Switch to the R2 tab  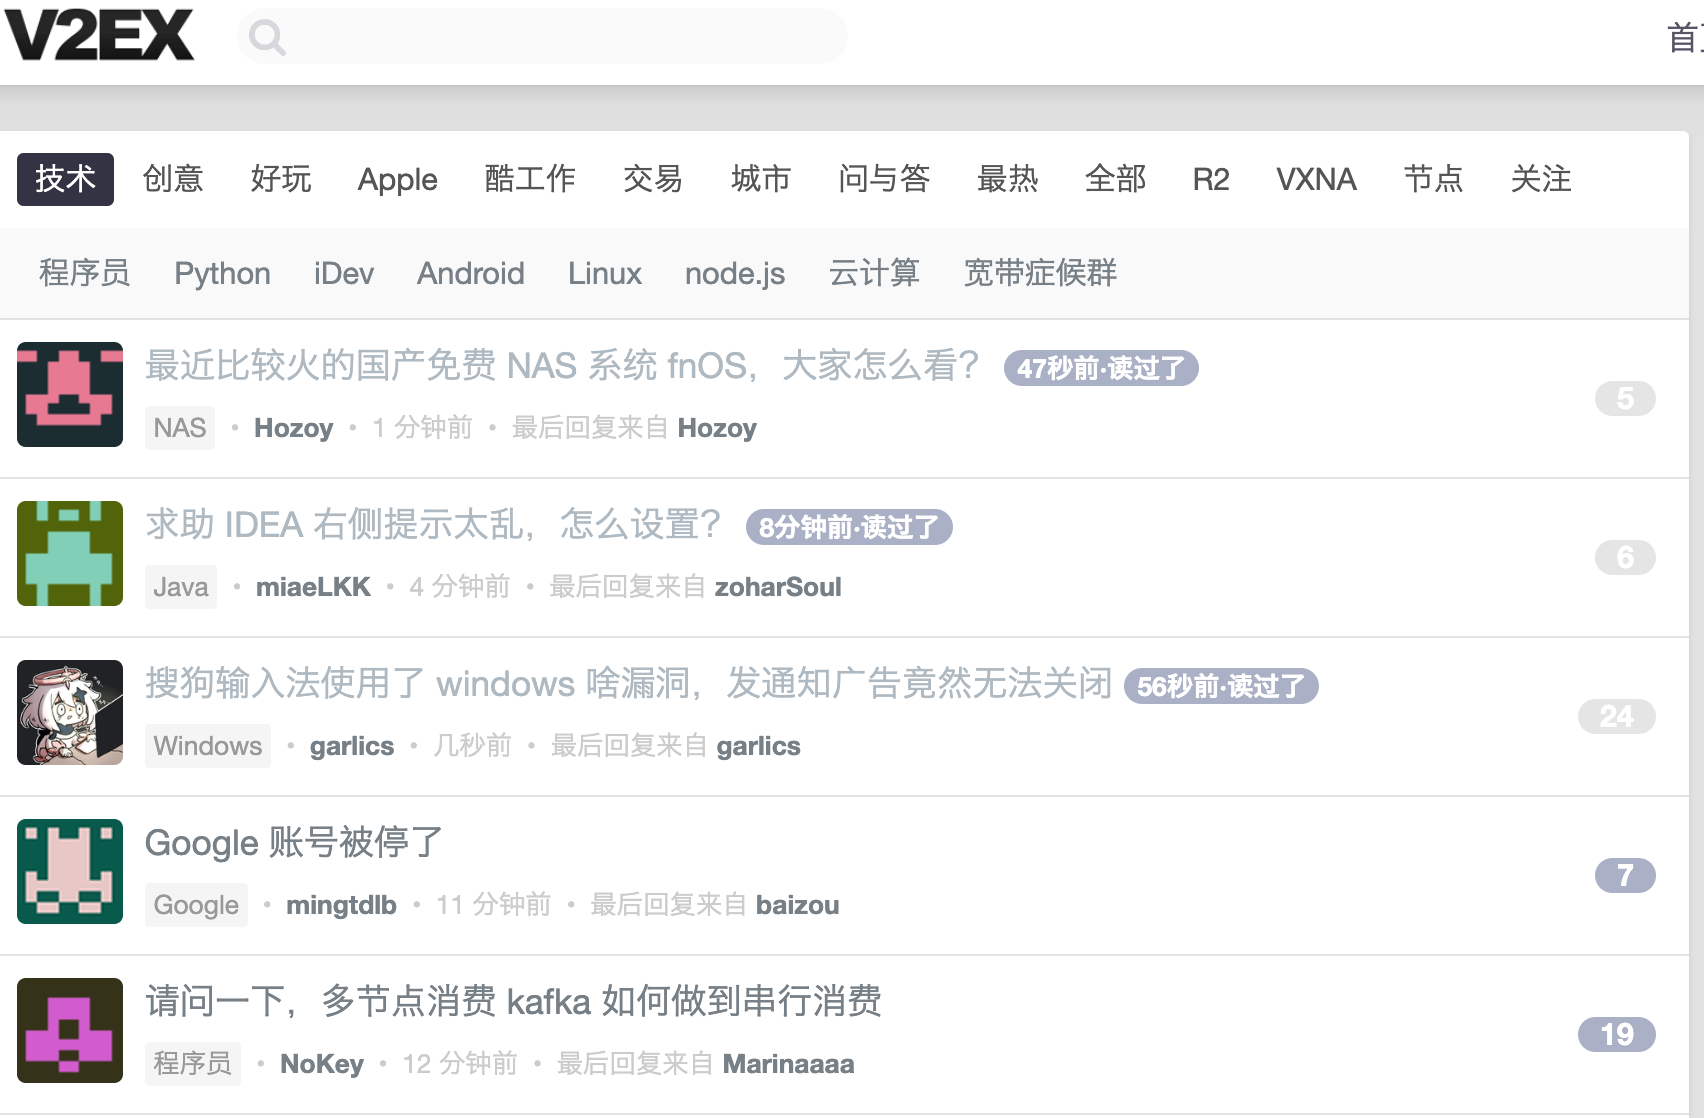pyautogui.click(x=1211, y=179)
